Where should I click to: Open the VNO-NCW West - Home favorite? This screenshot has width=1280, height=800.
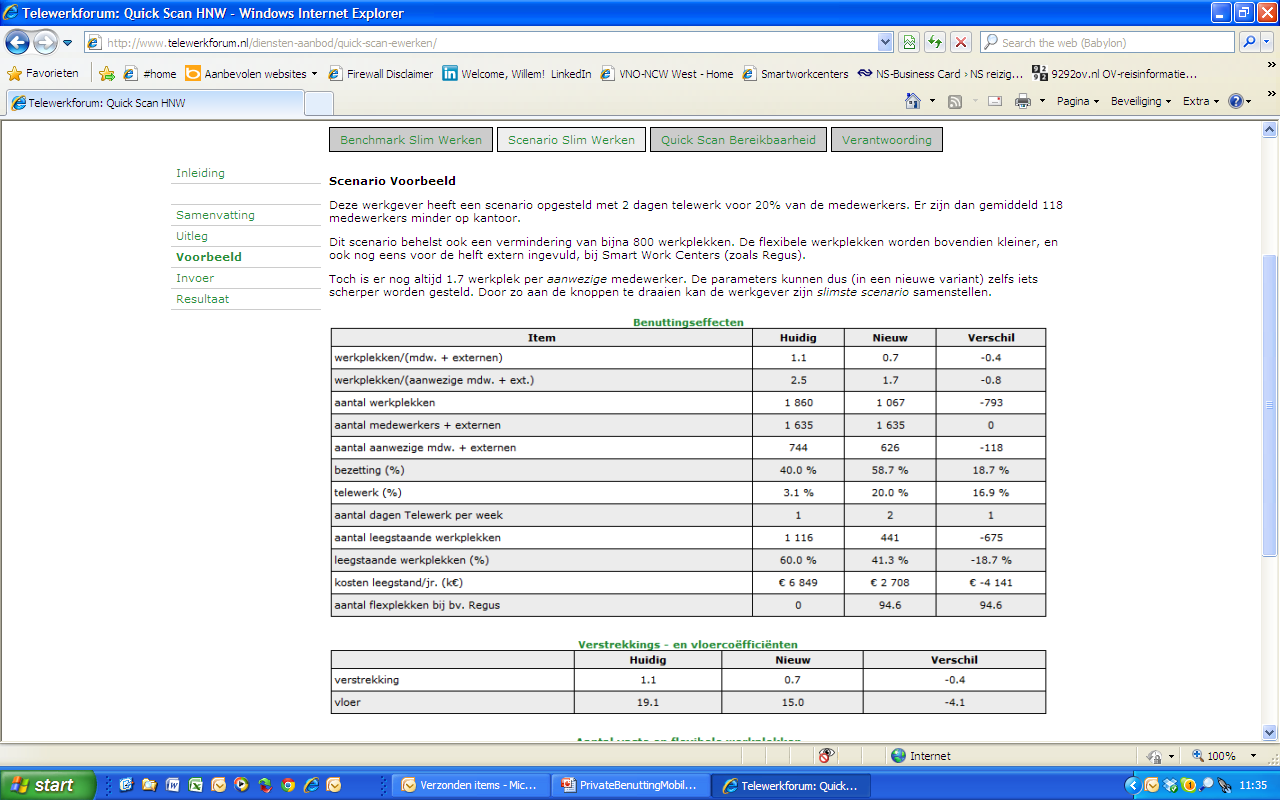666,73
